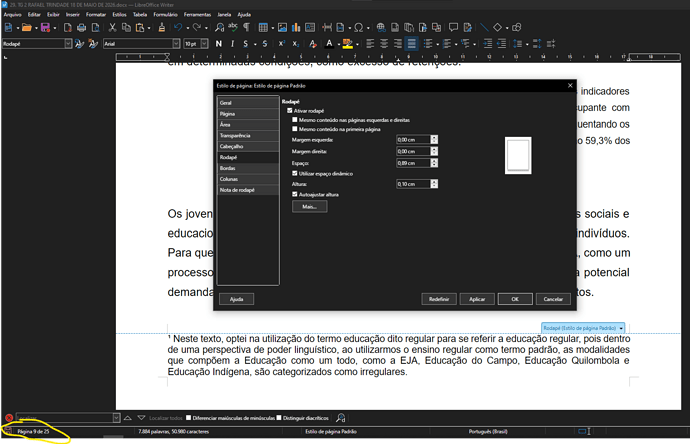
Task: Click the yellow highlight color swatch
Action: pyautogui.click(x=348, y=44)
